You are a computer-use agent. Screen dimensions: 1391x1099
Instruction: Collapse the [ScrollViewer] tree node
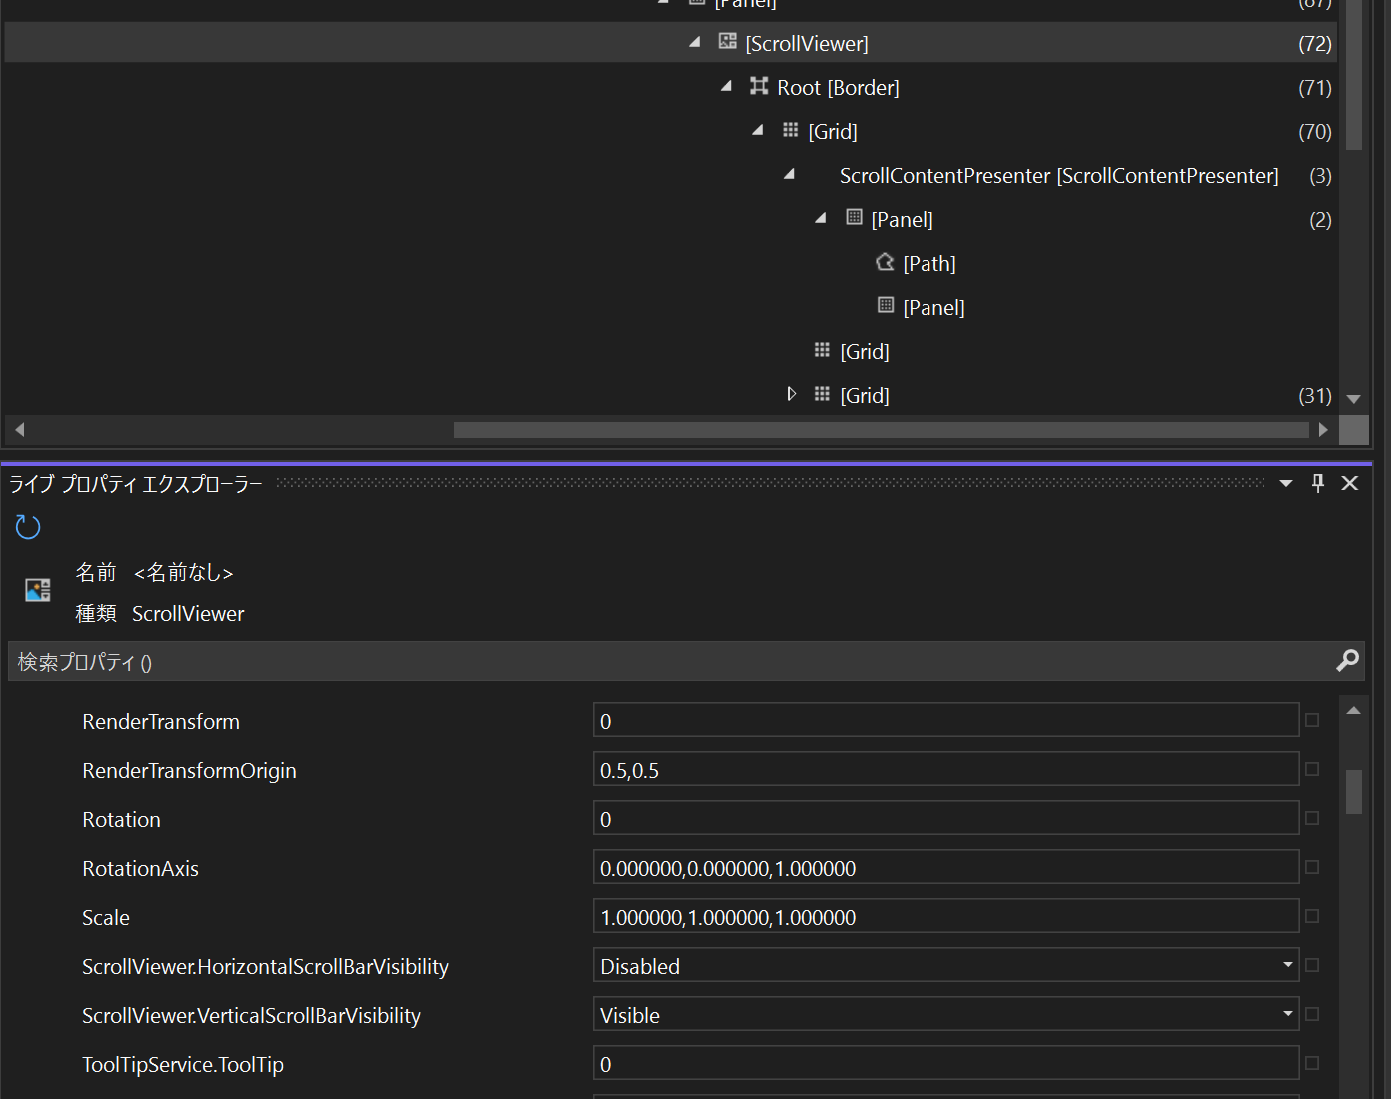pyautogui.click(x=695, y=42)
